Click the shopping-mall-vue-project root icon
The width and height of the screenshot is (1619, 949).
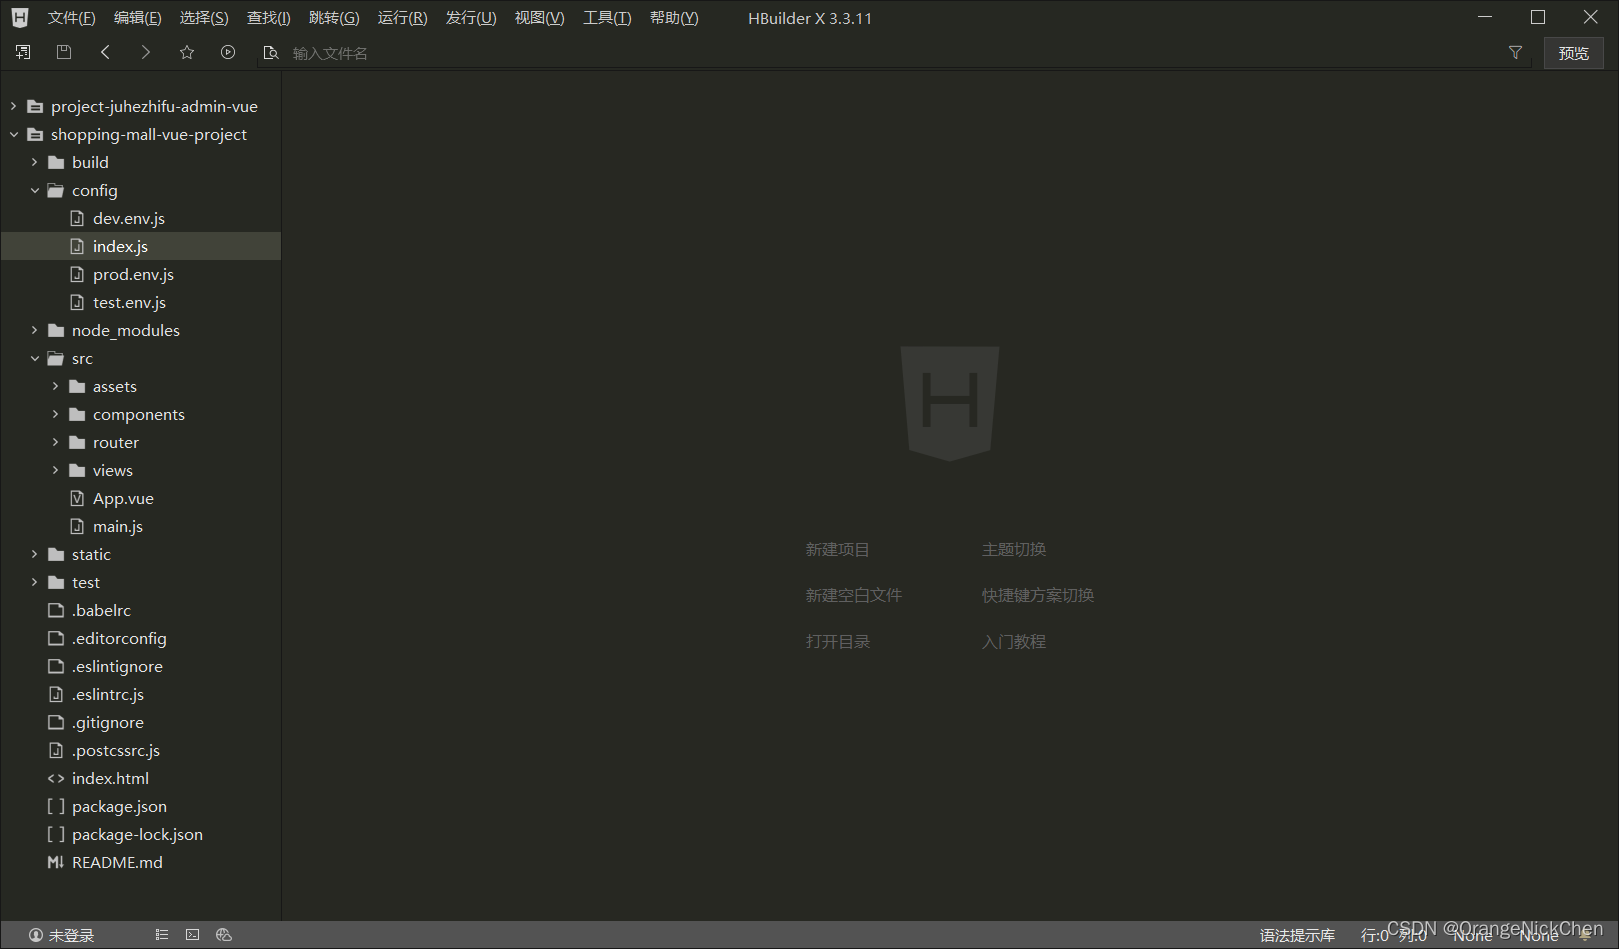[35, 134]
